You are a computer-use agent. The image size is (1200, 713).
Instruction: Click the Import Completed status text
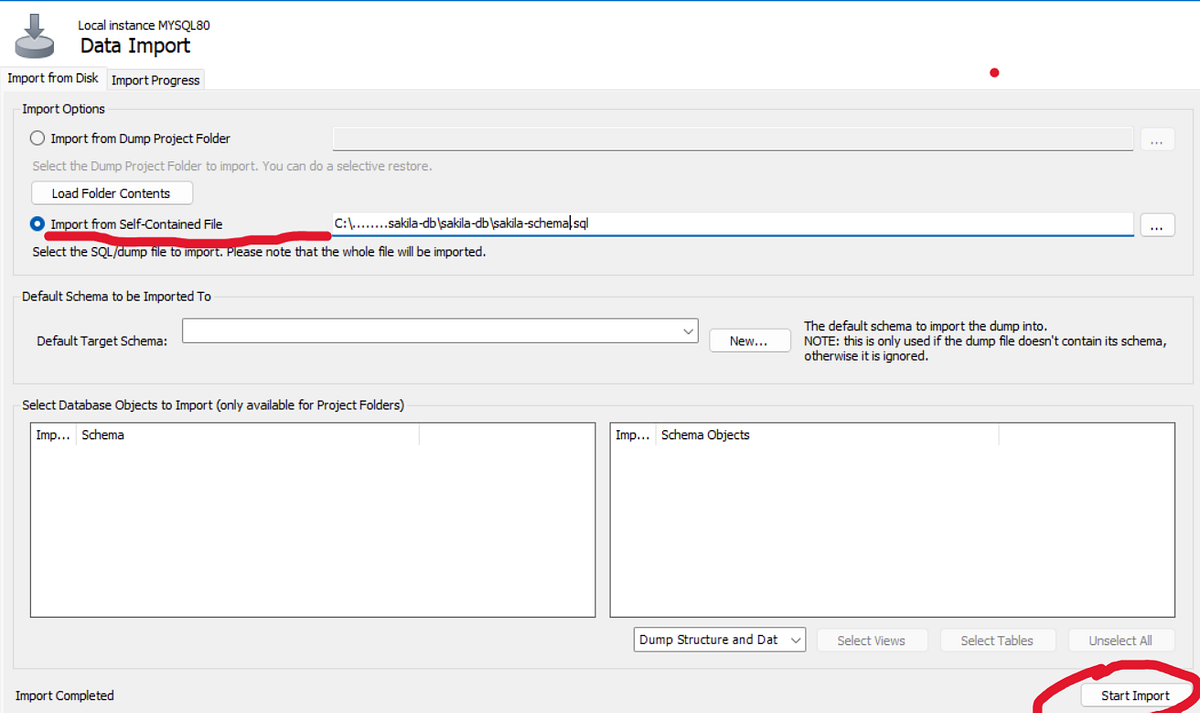(x=65, y=695)
